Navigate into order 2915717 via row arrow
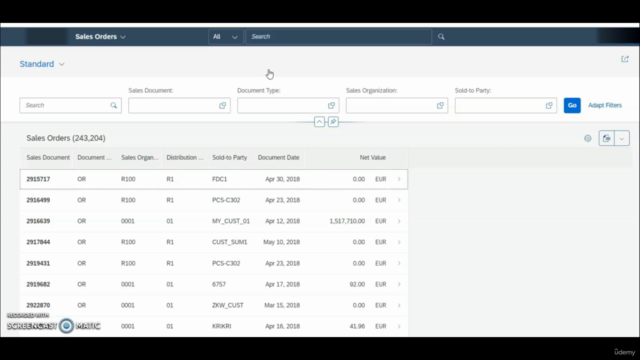The height and width of the screenshot is (360, 640). tap(399, 179)
